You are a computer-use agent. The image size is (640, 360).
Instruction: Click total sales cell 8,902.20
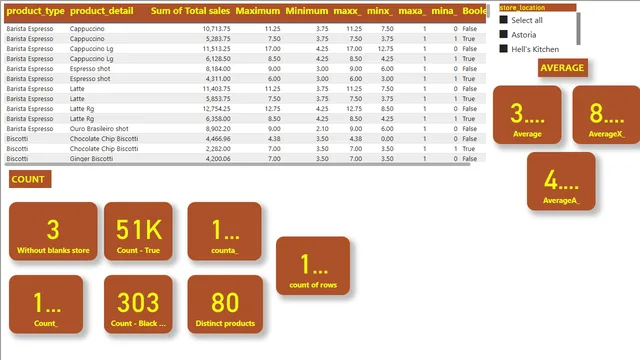click(218, 129)
